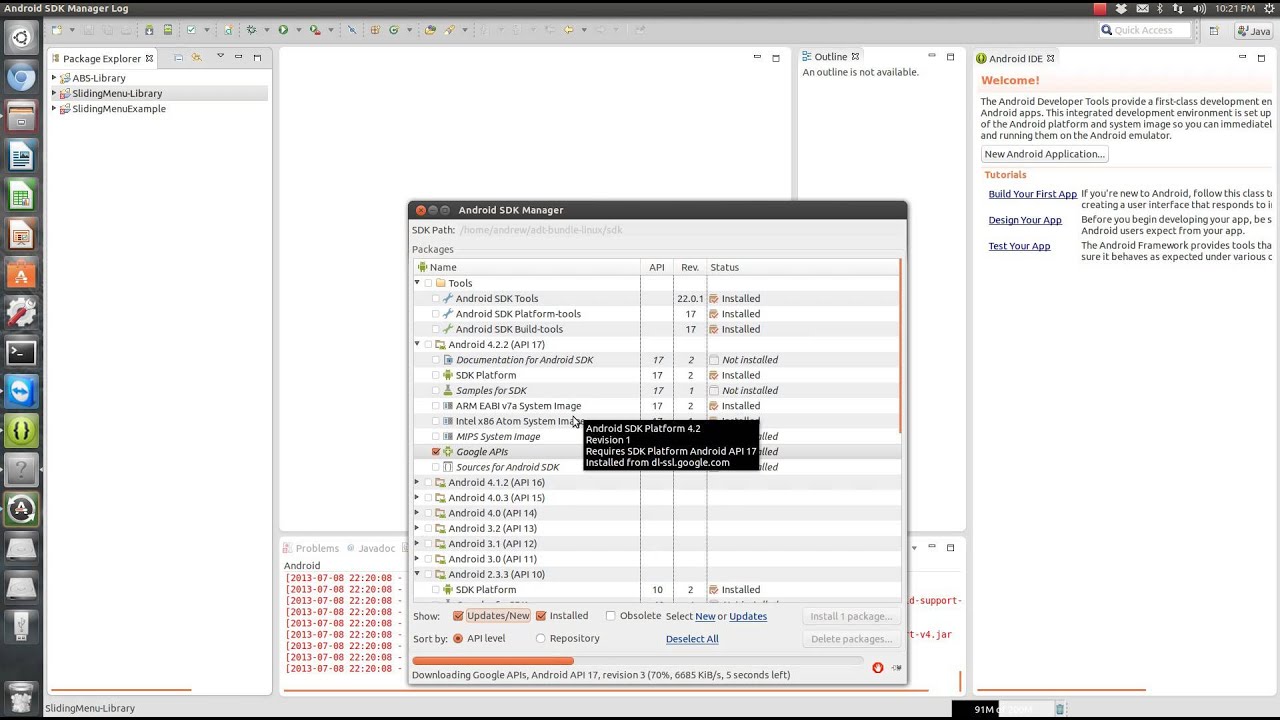Click the Android SDK Manager toolbar icon
The height and width of the screenshot is (720, 1280).
[x=149, y=30]
